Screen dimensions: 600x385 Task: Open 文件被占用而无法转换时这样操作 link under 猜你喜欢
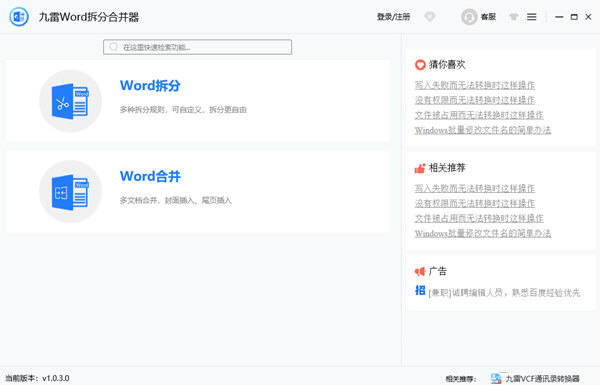tap(479, 115)
